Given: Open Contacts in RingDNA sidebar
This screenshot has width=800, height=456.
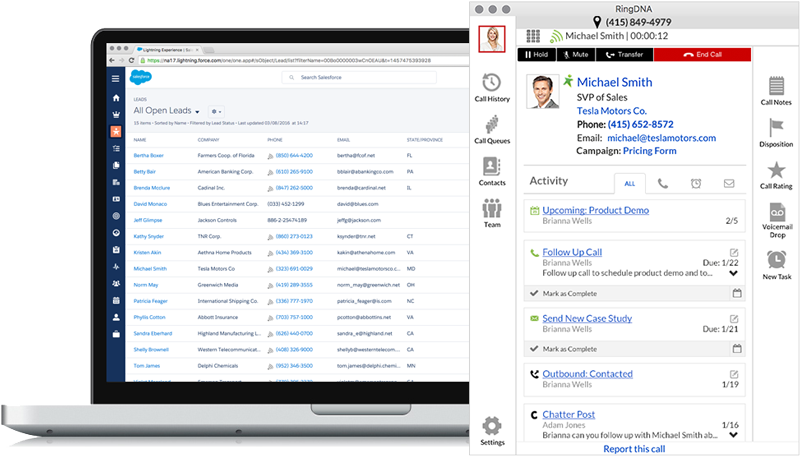Looking at the screenshot, I should click(492, 171).
